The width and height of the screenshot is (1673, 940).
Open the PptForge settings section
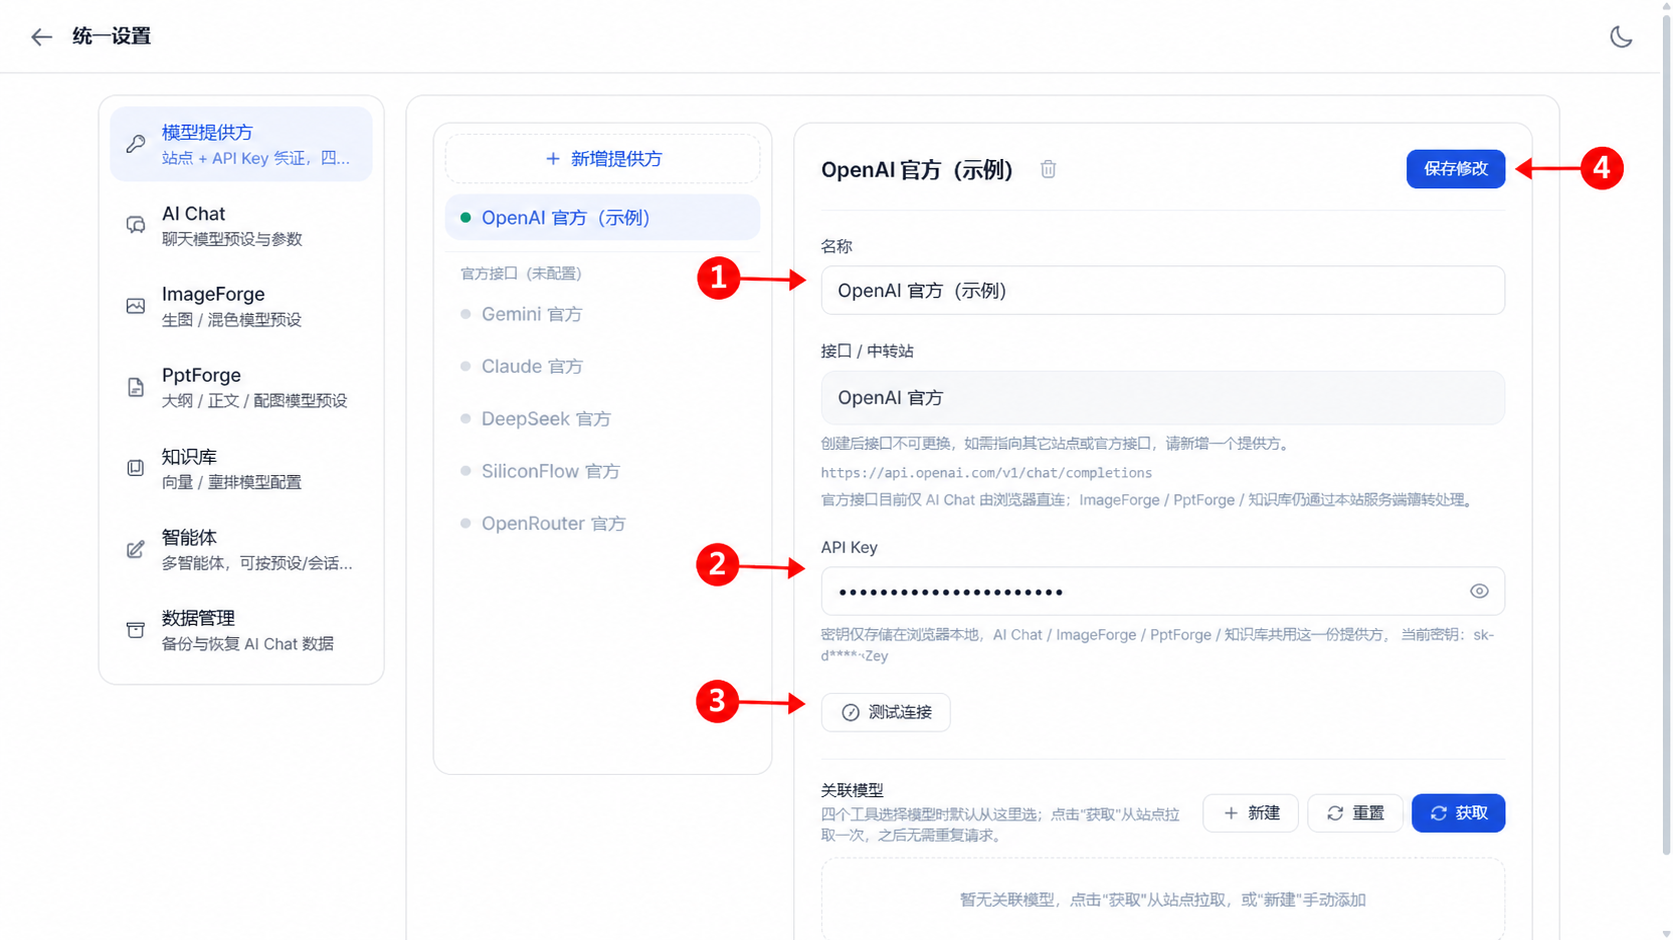[x=241, y=387]
